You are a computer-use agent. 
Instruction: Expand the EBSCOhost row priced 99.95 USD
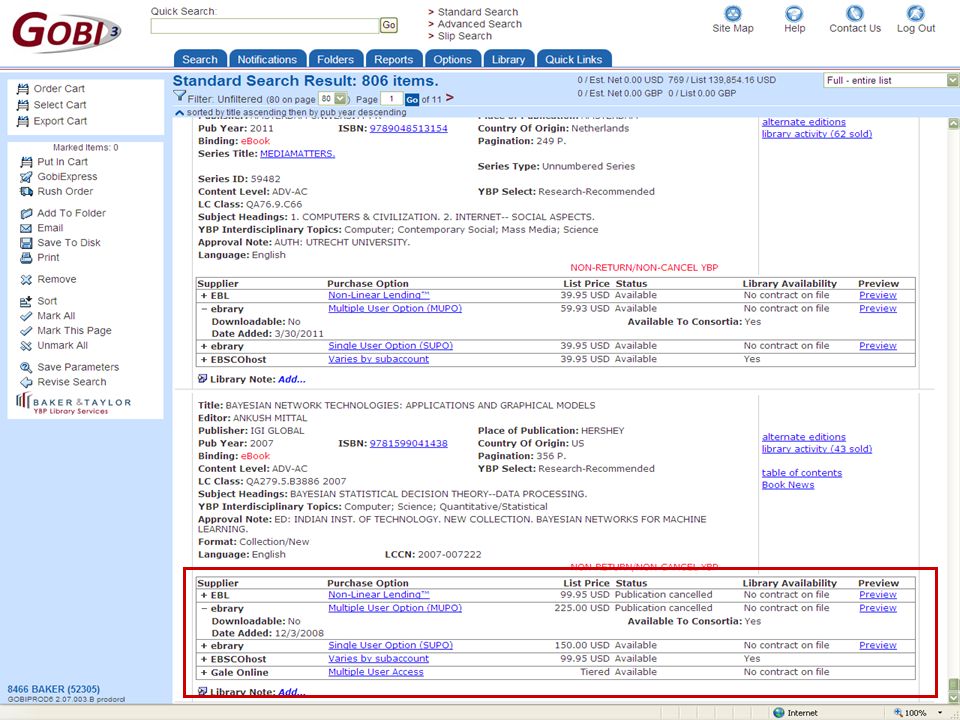pos(204,659)
